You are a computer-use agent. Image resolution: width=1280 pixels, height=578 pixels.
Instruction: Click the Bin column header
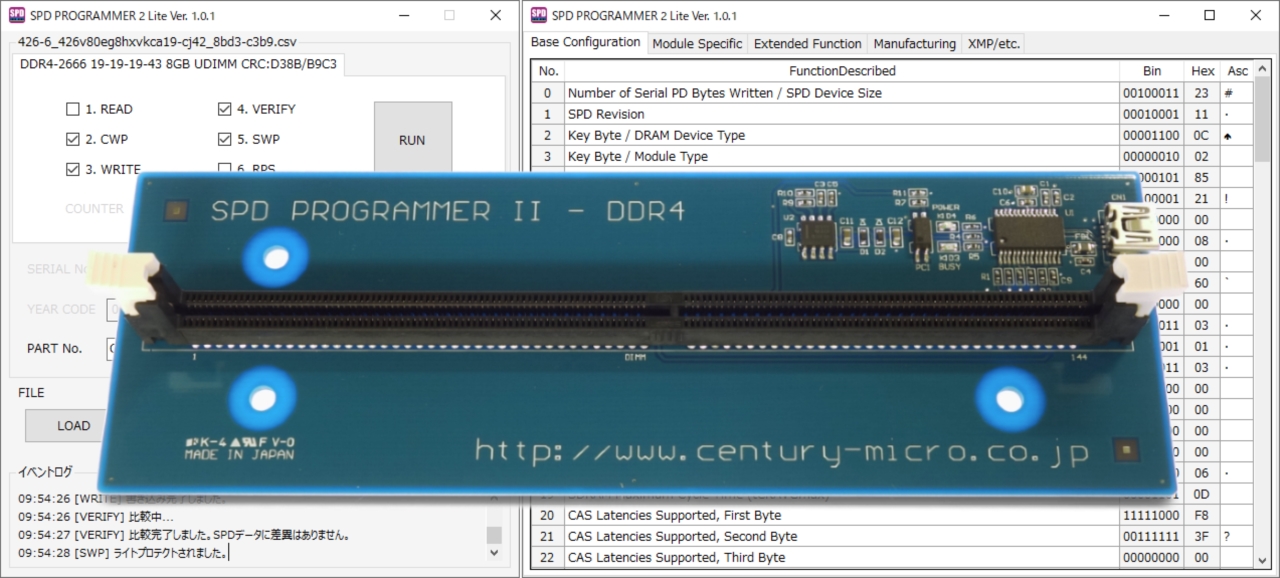point(1152,71)
